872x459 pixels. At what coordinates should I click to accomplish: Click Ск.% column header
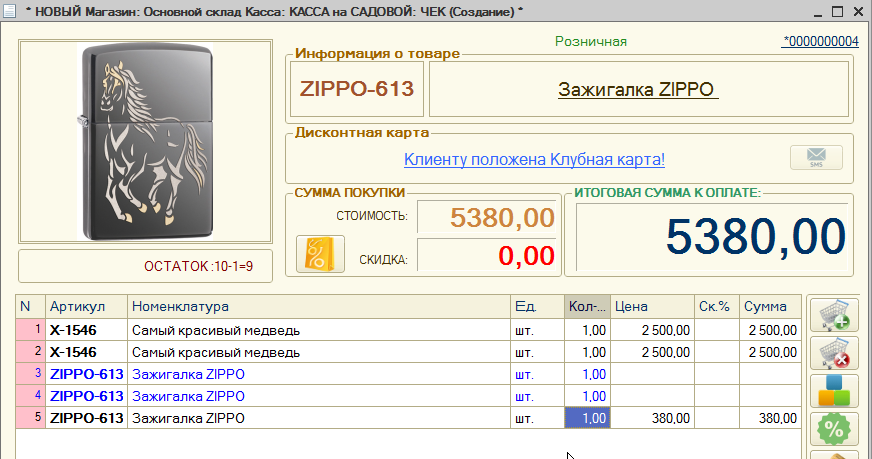tap(717, 307)
